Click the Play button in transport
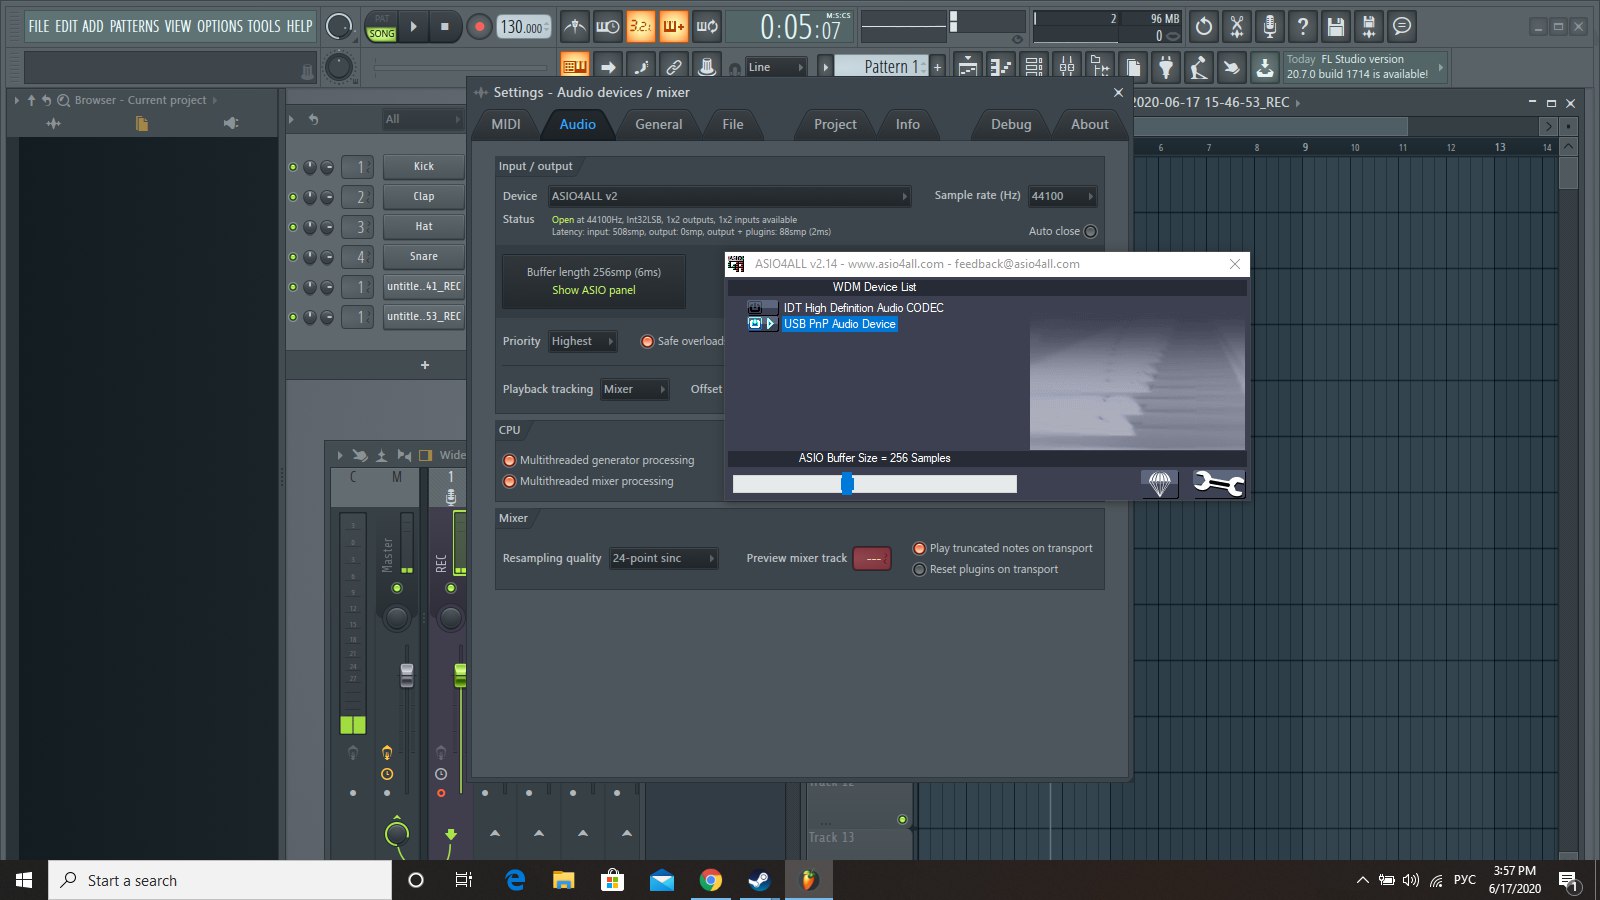The width and height of the screenshot is (1600, 900). pyautogui.click(x=414, y=27)
